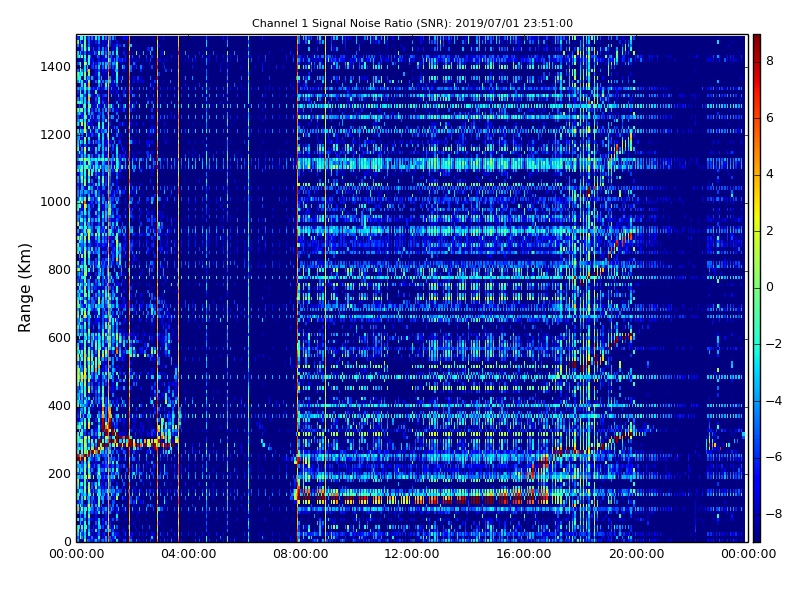Click the 08:00:00 time axis label

pyautogui.click(x=301, y=554)
